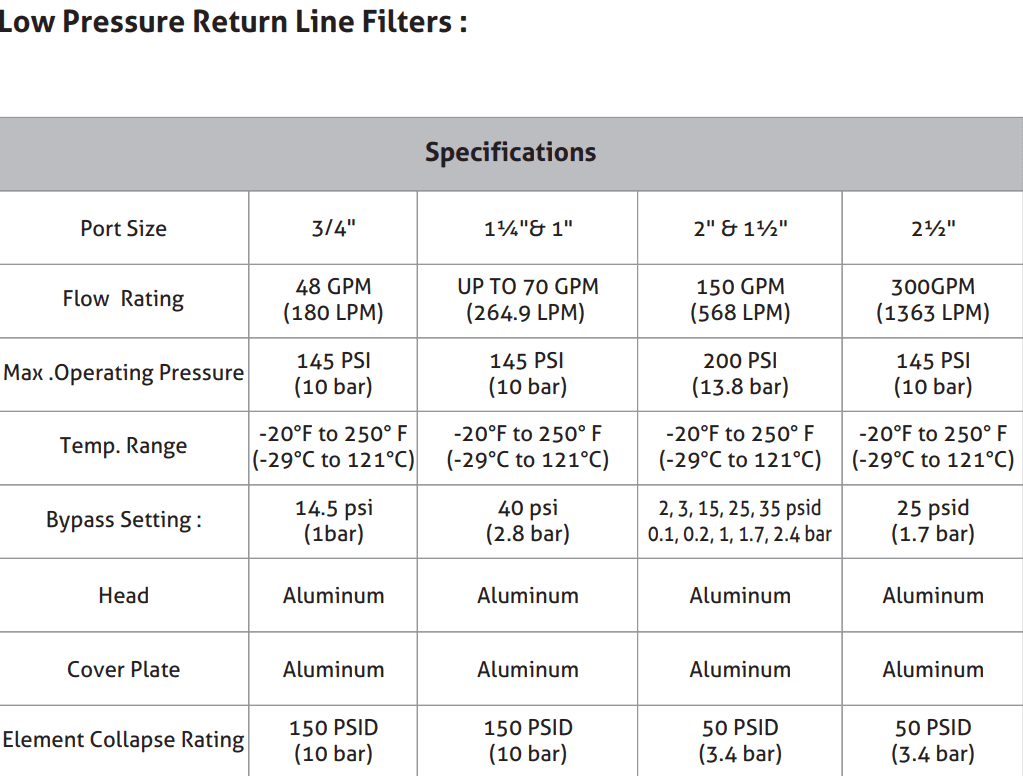Select the 200 PSI (13.8 bar) cell
This screenshot has width=1023, height=776.
(x=740, y=374)
